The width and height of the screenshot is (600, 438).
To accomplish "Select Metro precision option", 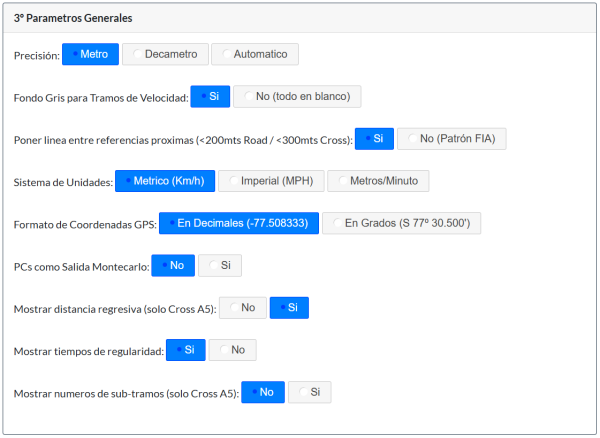I will [91, 54].
